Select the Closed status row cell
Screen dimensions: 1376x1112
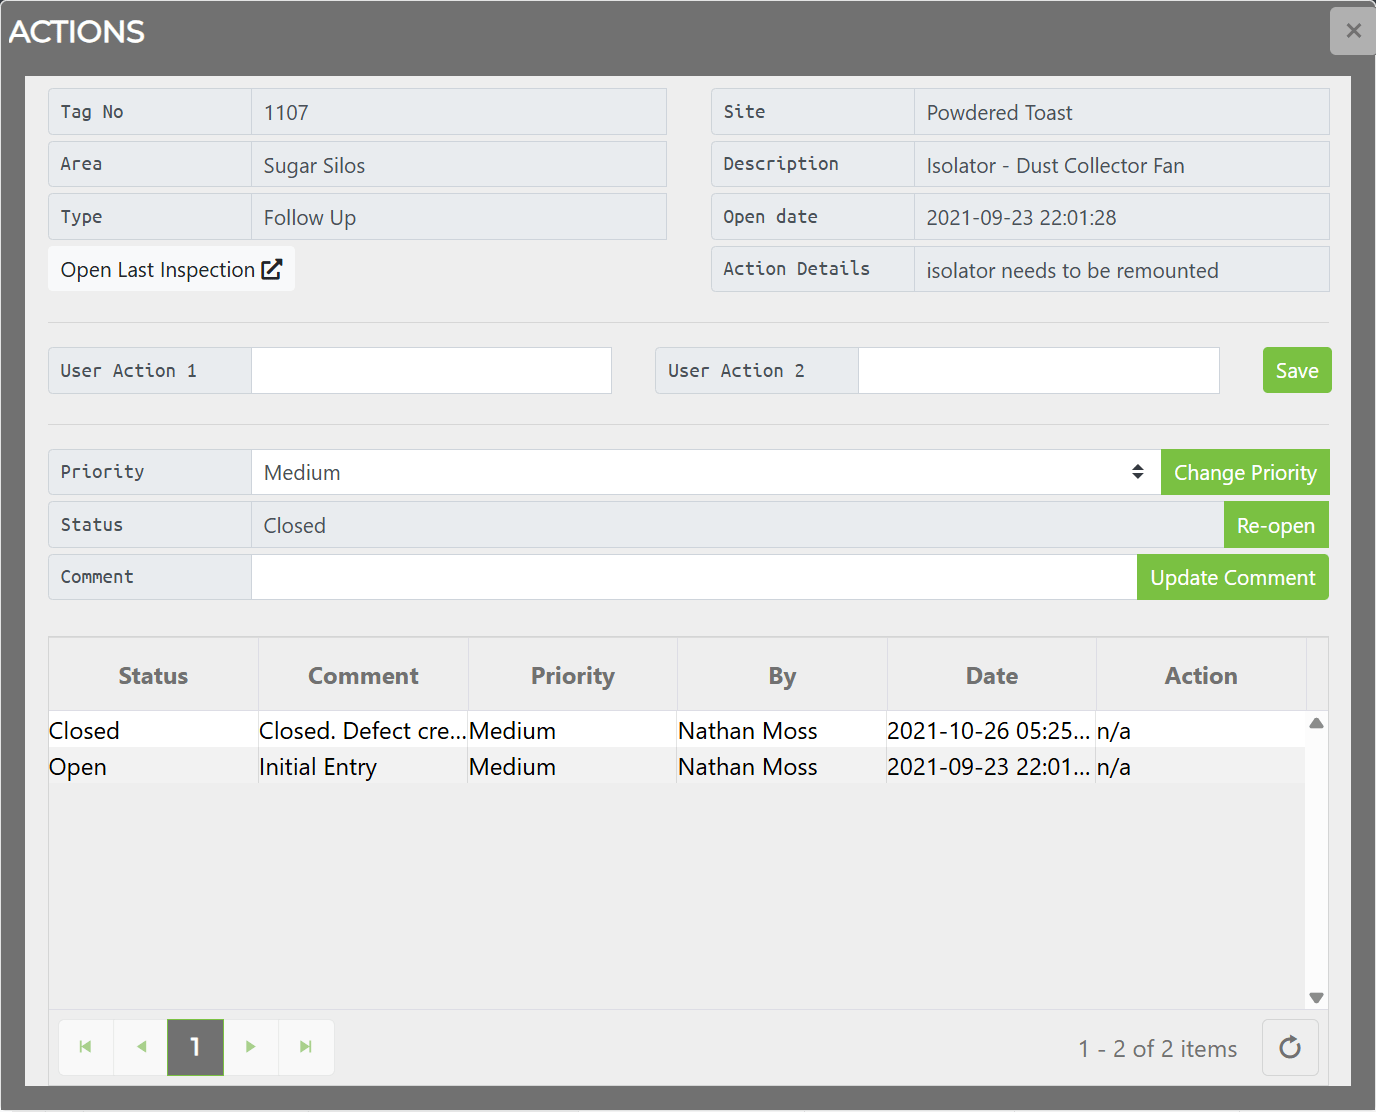click(153, 730)
